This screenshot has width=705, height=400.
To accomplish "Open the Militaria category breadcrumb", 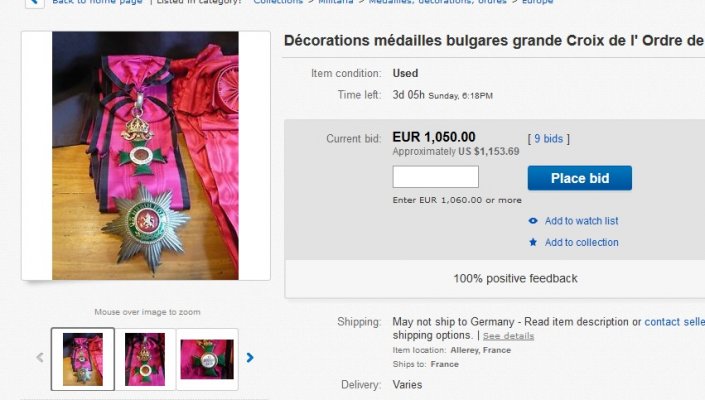I will click(335, 2).
